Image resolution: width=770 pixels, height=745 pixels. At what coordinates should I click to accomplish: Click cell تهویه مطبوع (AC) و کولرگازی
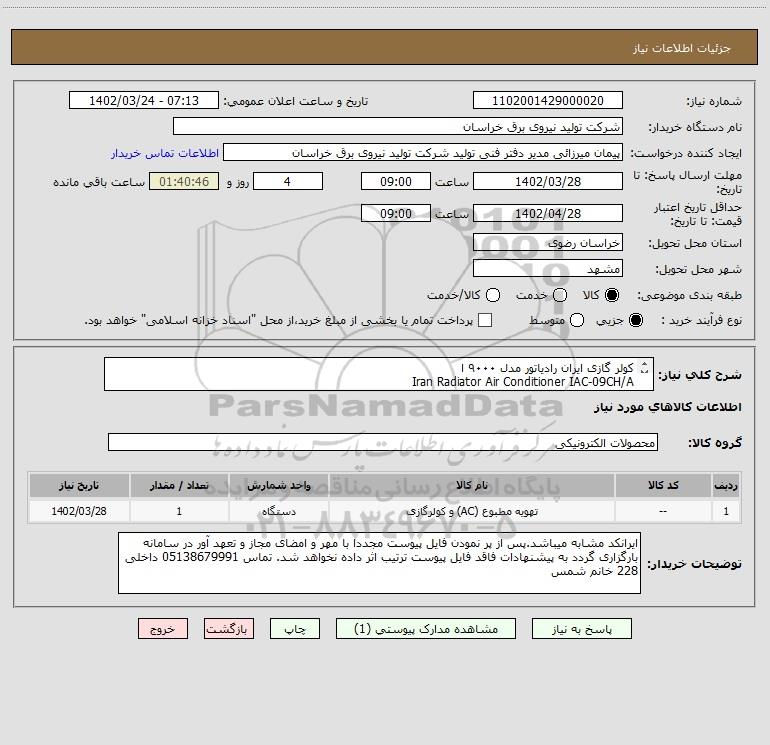471,511
